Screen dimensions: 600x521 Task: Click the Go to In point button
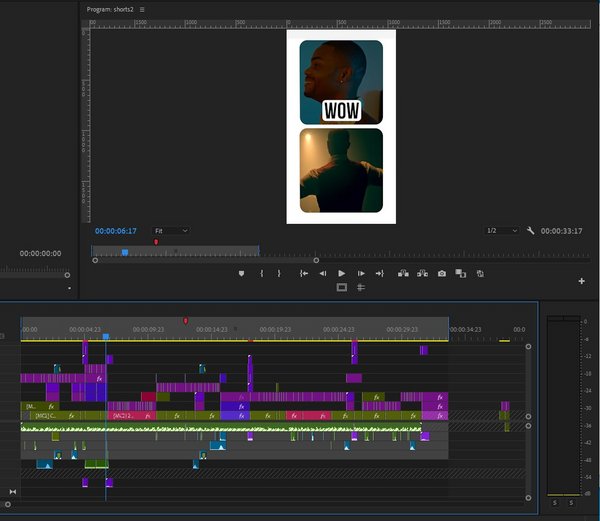[304, 274]
